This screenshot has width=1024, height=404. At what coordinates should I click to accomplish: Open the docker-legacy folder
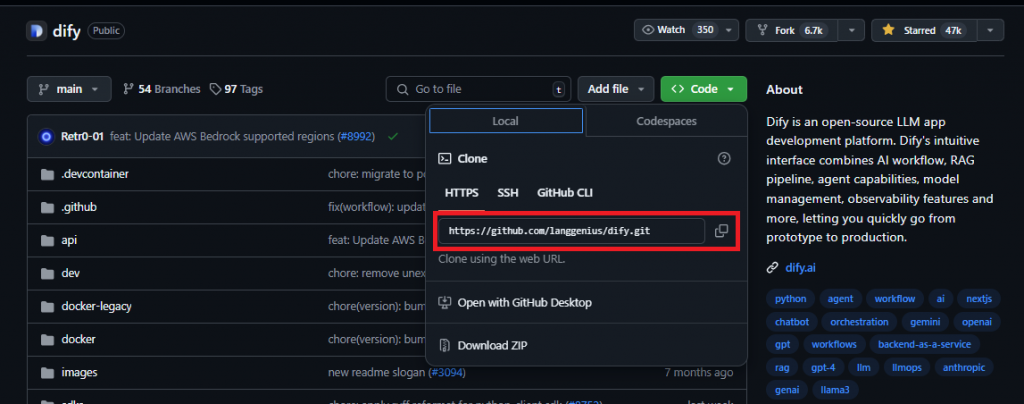point(97,306)
